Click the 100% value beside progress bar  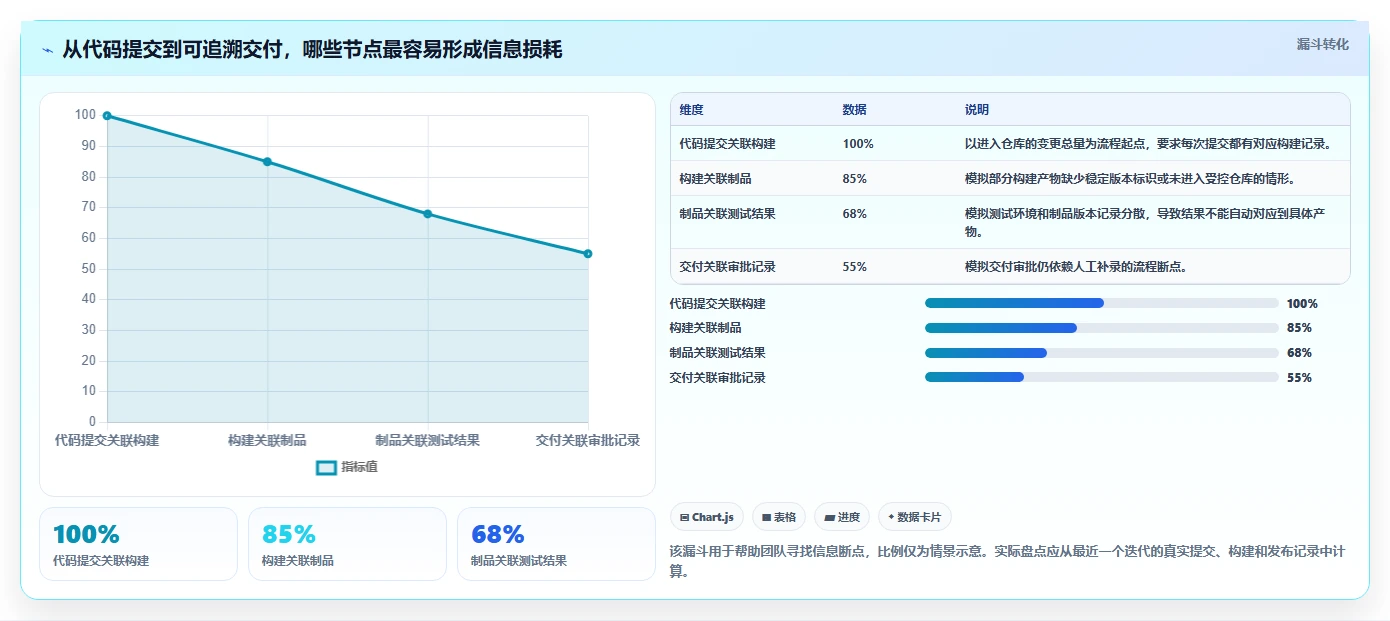pyautogui.click(x=1302, y=304)
